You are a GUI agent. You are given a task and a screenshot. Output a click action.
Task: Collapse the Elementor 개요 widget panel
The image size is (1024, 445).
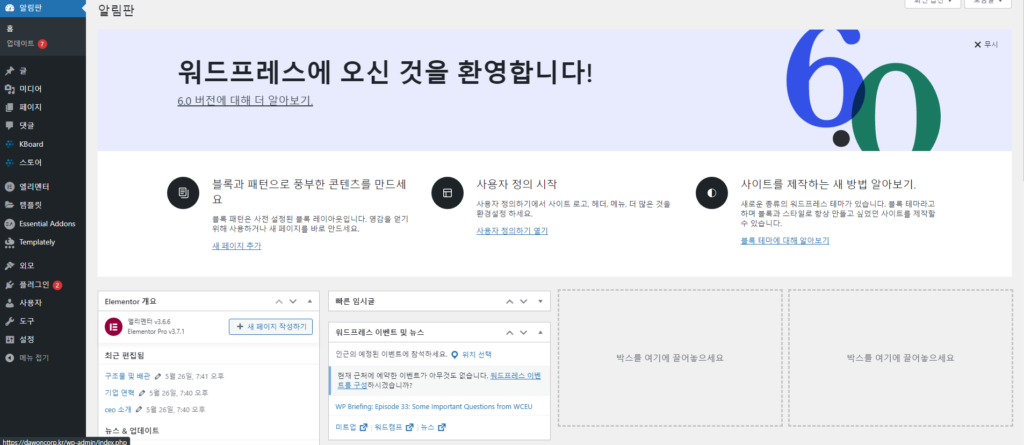tap(310, 301)
